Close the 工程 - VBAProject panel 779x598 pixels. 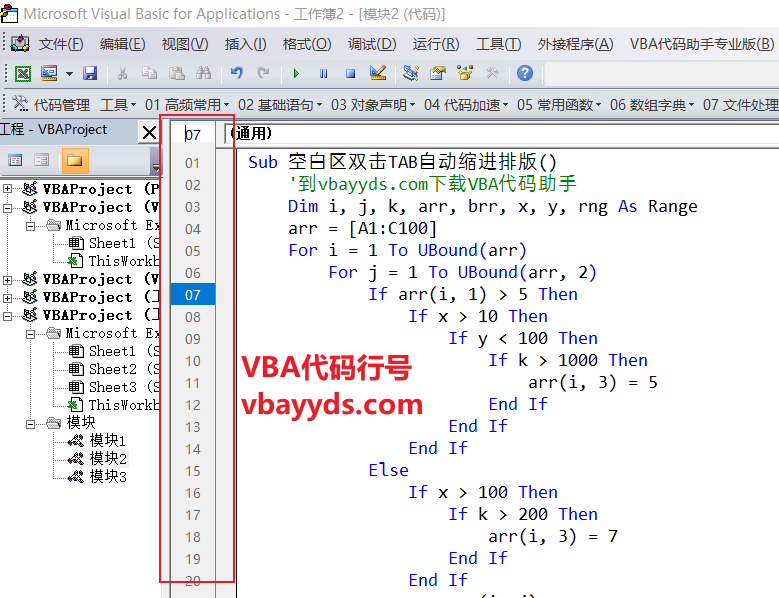tap(149, 133)
